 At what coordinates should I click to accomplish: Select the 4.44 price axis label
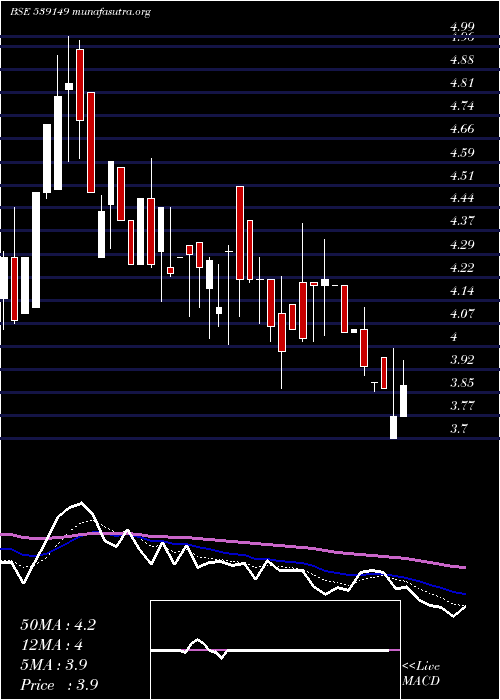tap(462, 198)
